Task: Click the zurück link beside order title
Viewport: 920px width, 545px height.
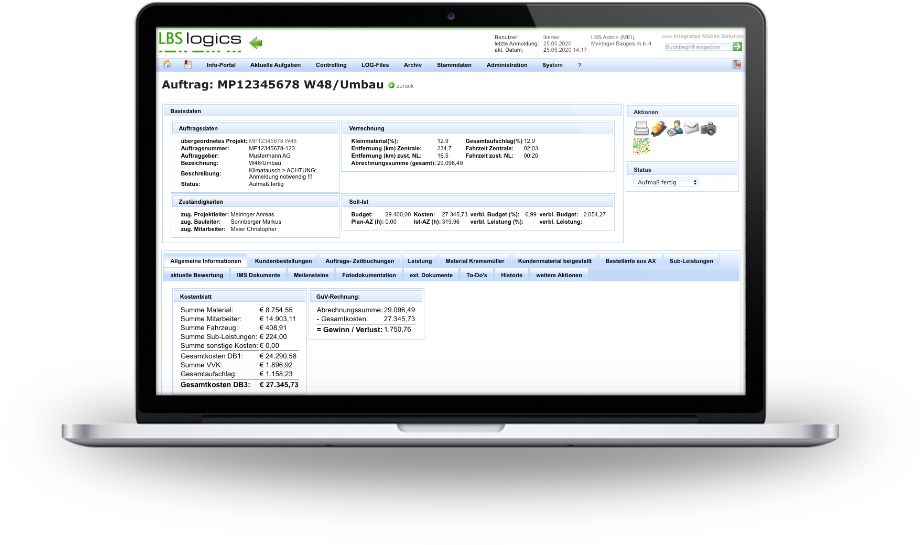Action: click(x=402, y=86)
